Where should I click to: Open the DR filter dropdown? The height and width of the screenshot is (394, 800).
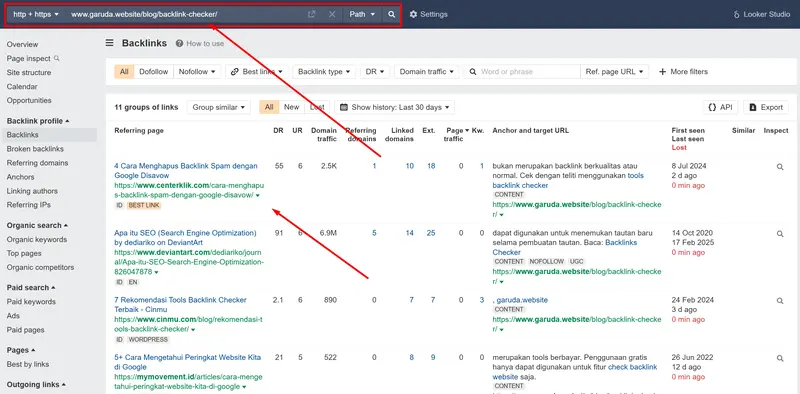(x=374, y=71)
